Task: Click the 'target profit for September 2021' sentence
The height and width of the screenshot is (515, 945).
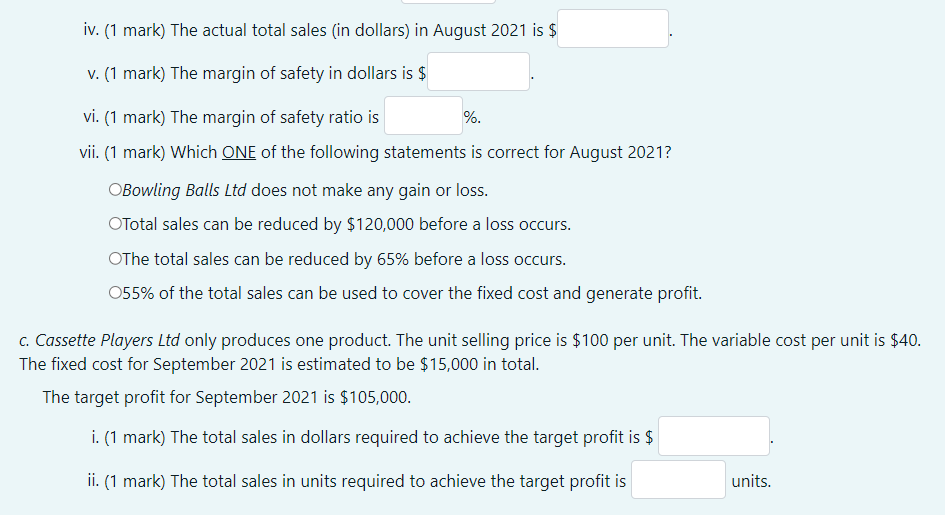Action: (227, 398)
